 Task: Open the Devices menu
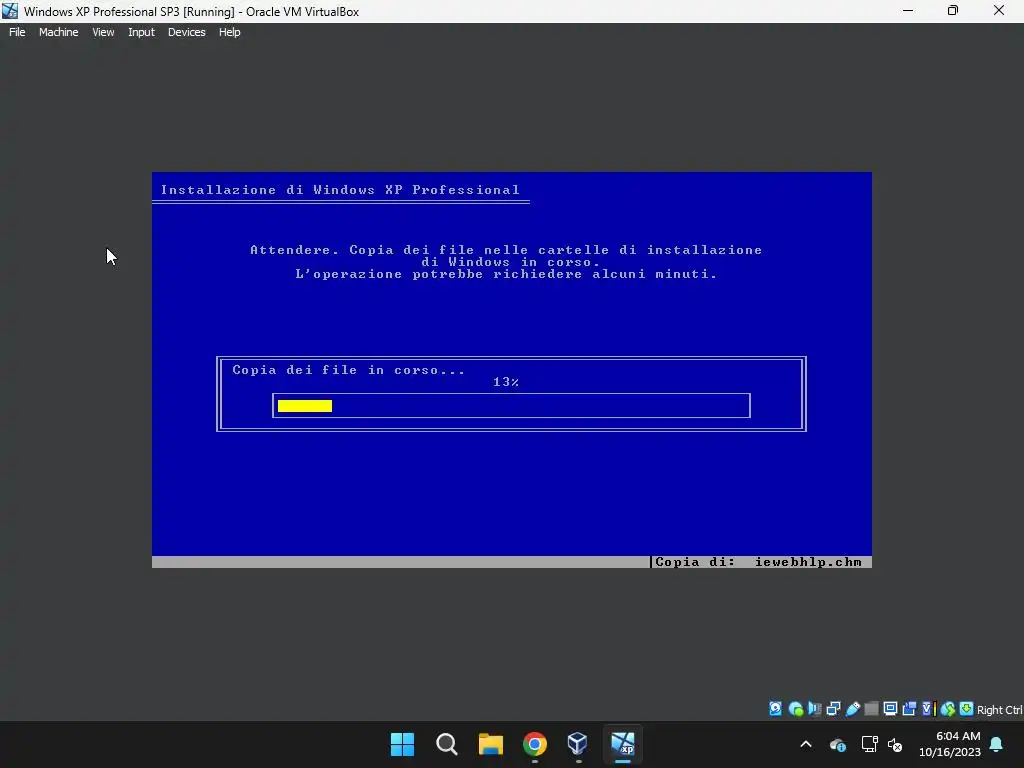(187, 32)
